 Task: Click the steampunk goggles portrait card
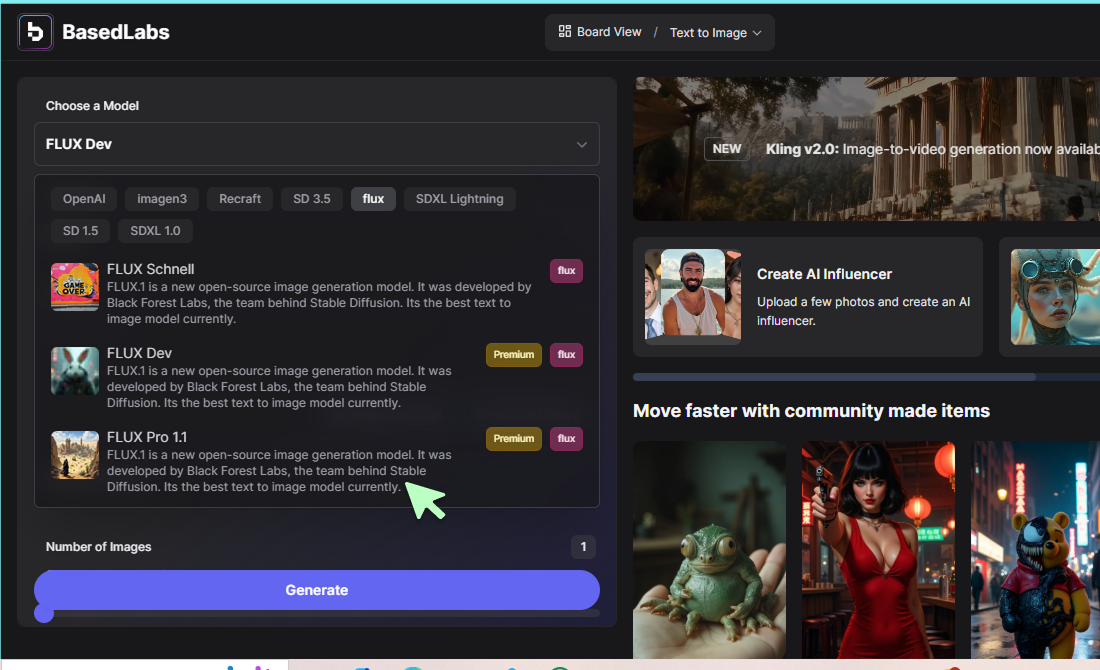(x=1055, y=297)
